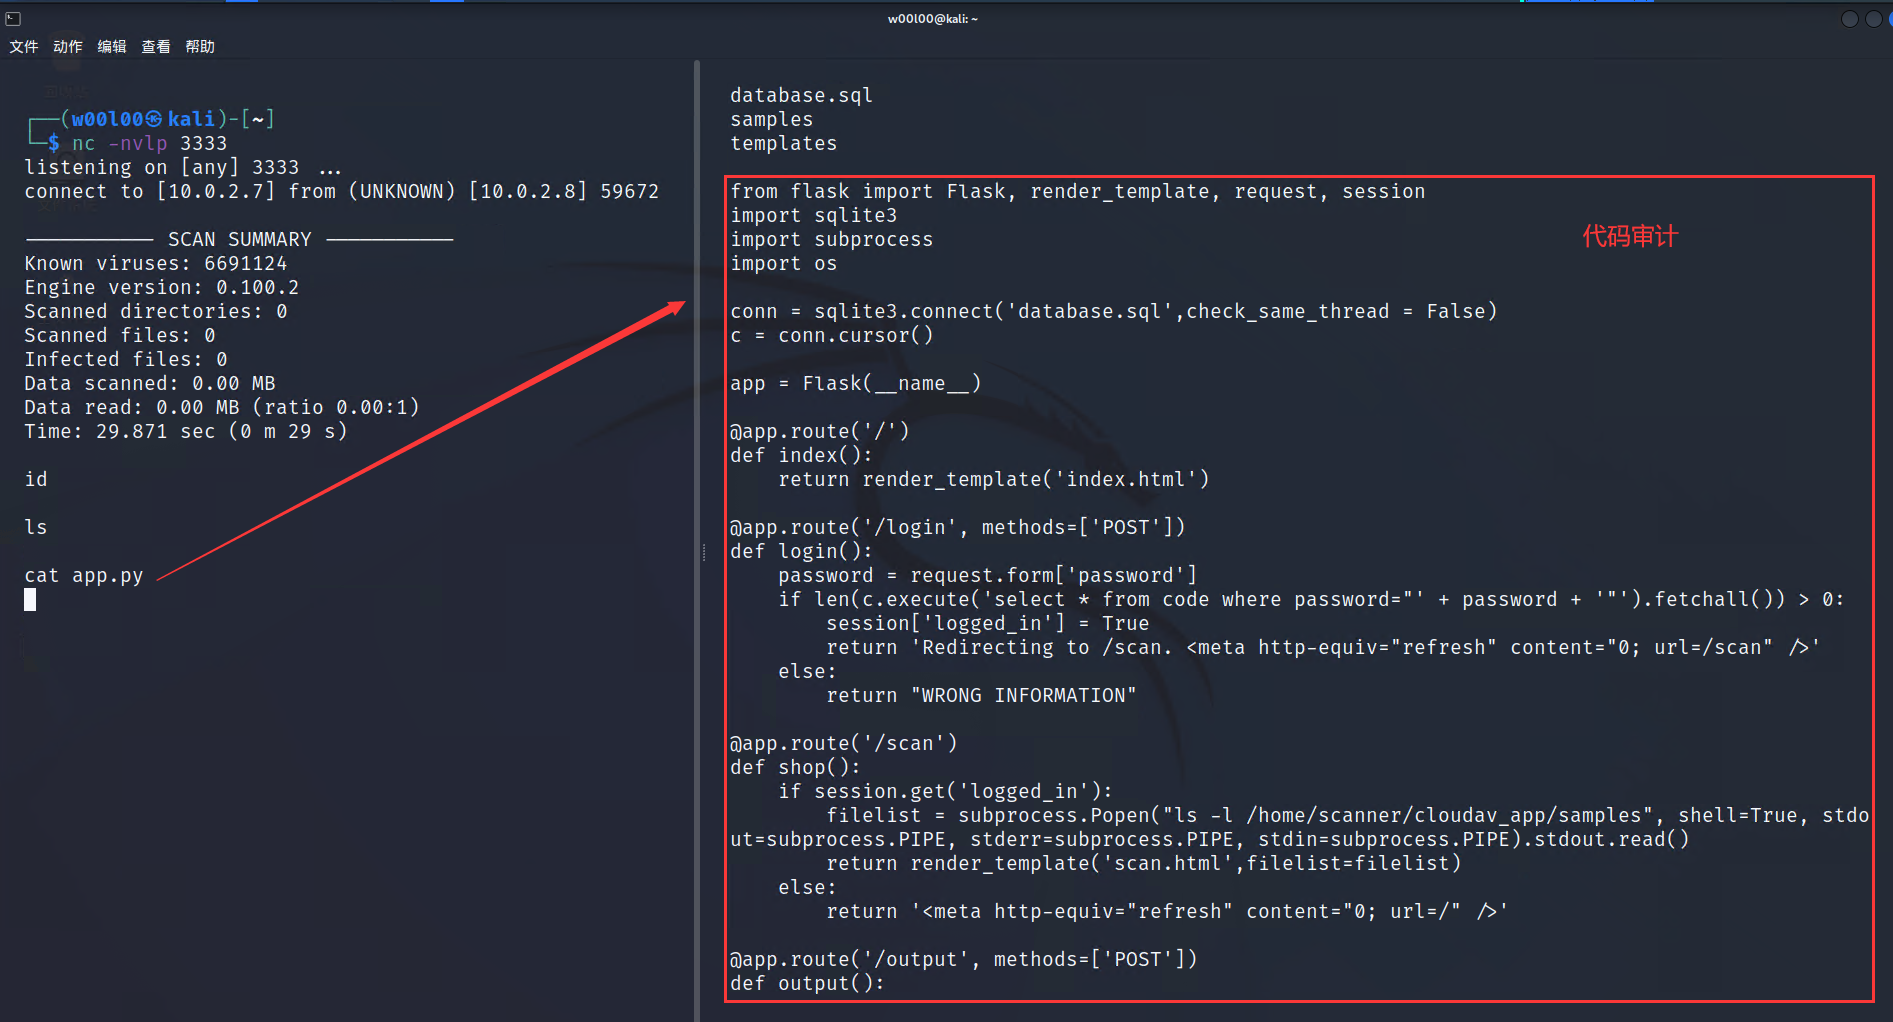Click the 'Infected files: 0' line
The width and height of the screenshot is (1893, 1022).
point(125,359)
